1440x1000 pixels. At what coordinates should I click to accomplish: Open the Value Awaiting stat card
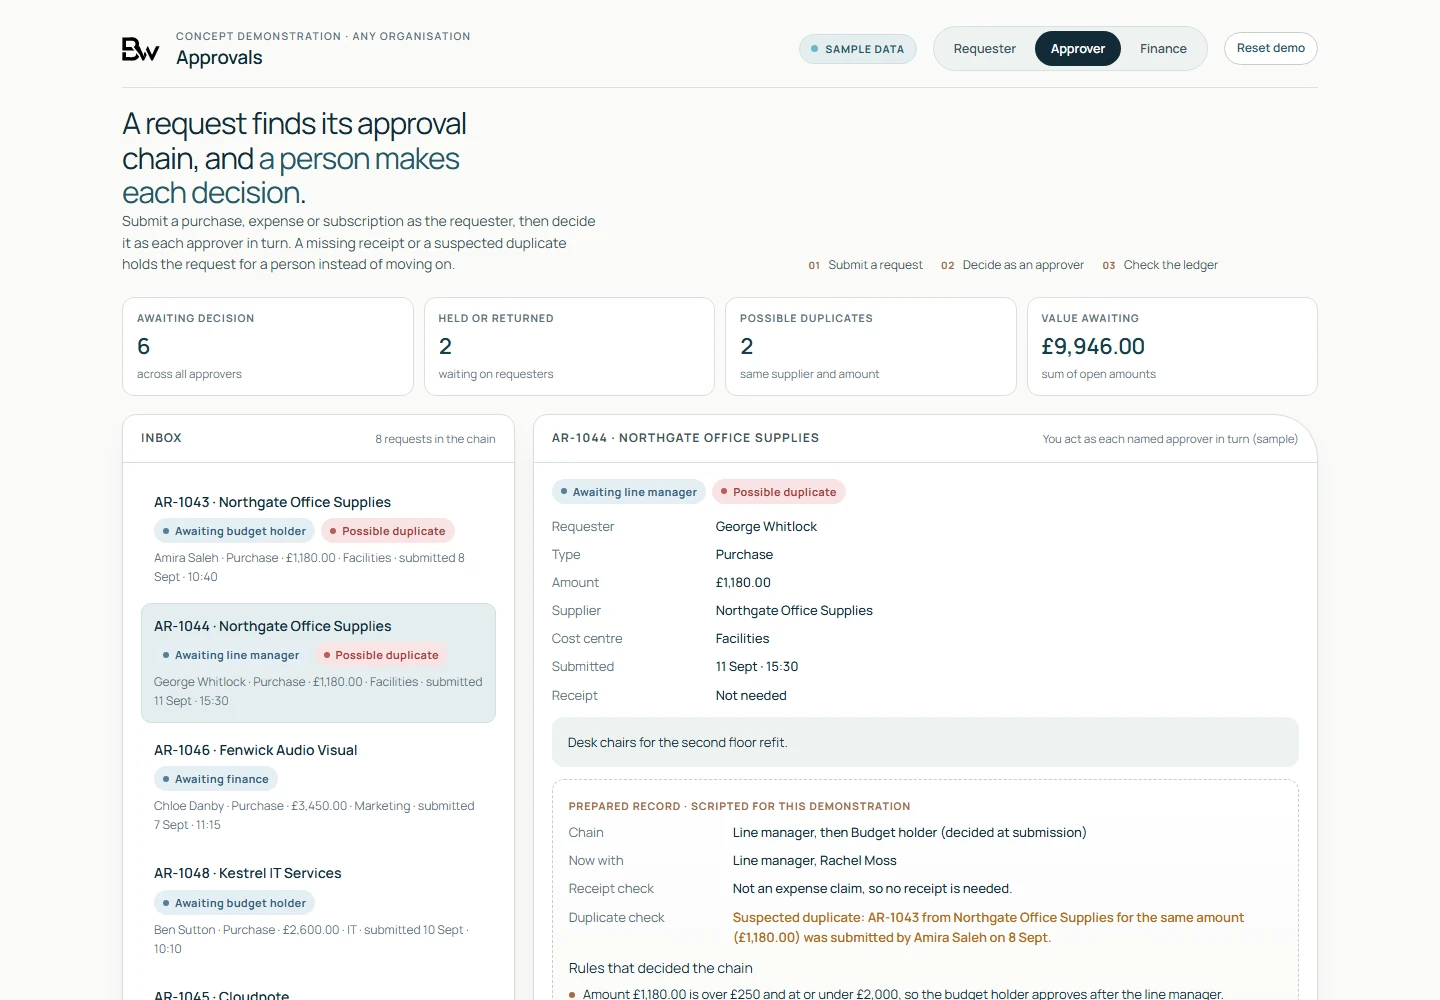[1172, 346]
